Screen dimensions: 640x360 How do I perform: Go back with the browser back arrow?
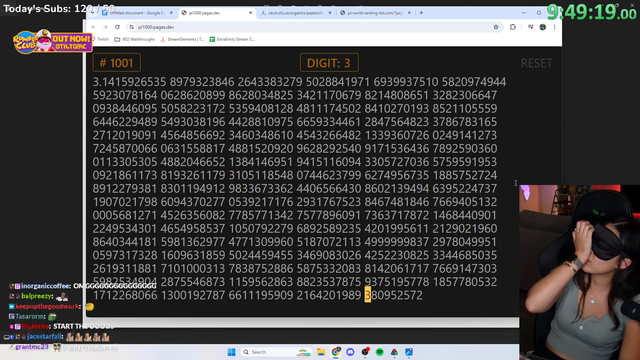pyautogui.click(x=94, y=27)
